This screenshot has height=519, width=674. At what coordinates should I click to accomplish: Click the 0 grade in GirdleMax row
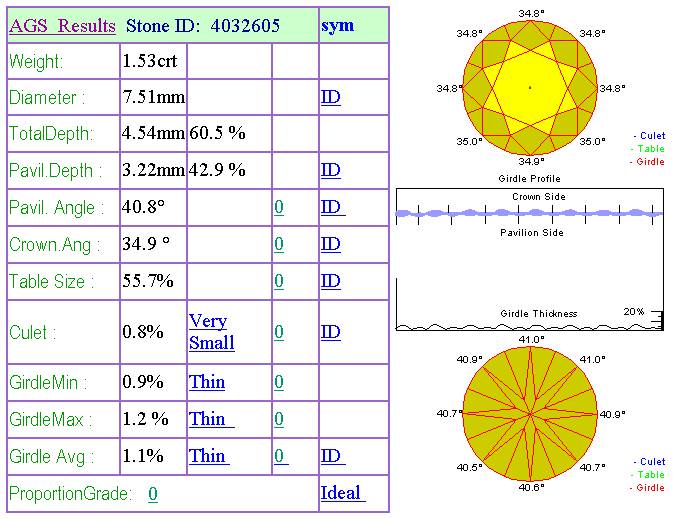(x=279, y=419)
